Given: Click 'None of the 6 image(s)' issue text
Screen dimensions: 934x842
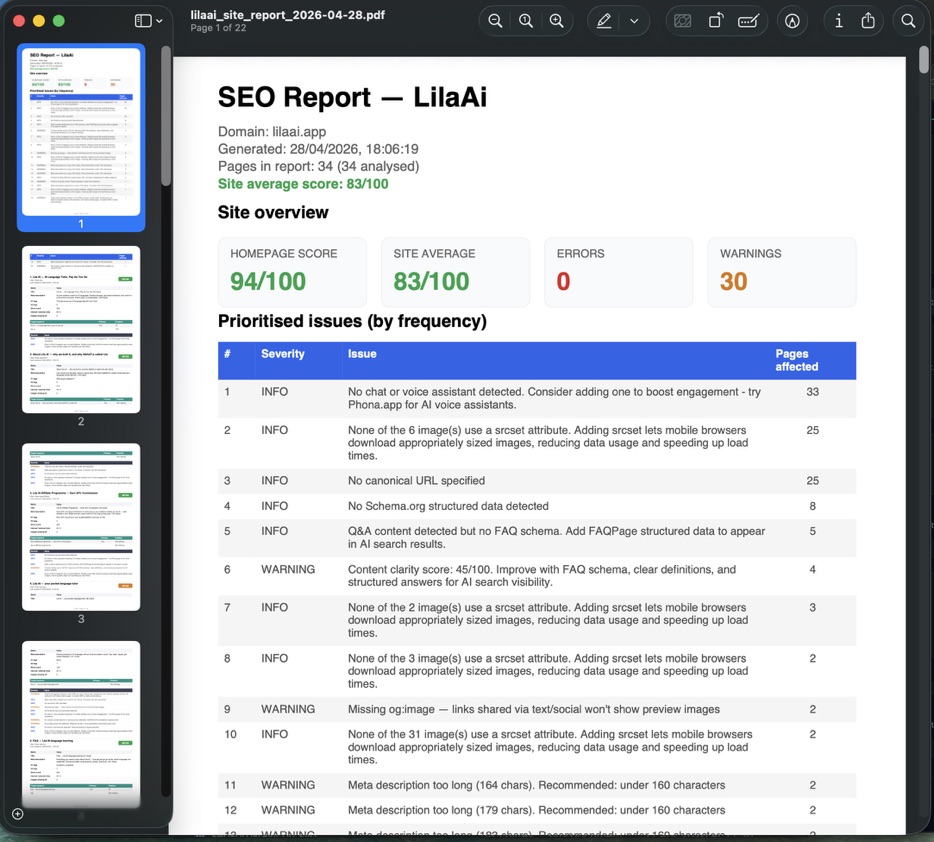Looking at the screenshot, I should coord(548,443).
